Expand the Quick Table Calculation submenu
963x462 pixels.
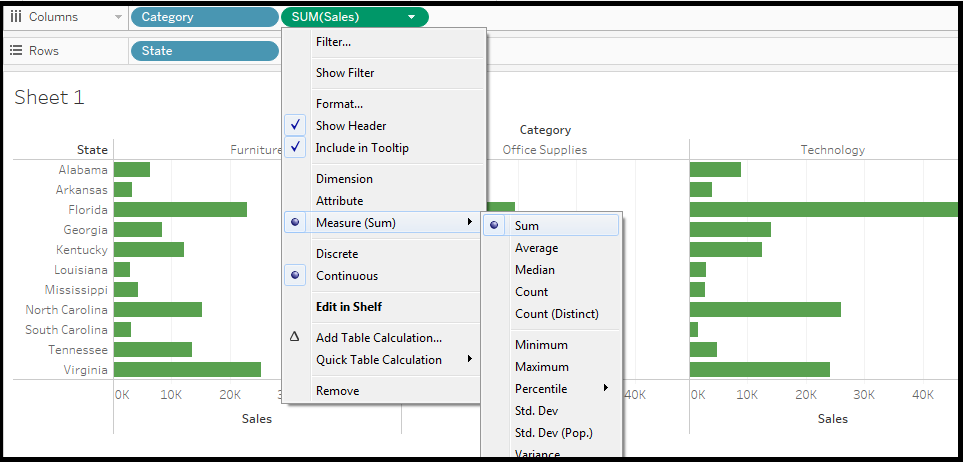tap(379, 360)
